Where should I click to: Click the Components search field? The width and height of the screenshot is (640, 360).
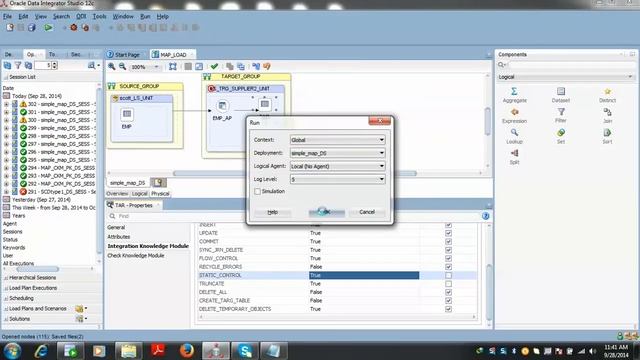pos(571,65)
